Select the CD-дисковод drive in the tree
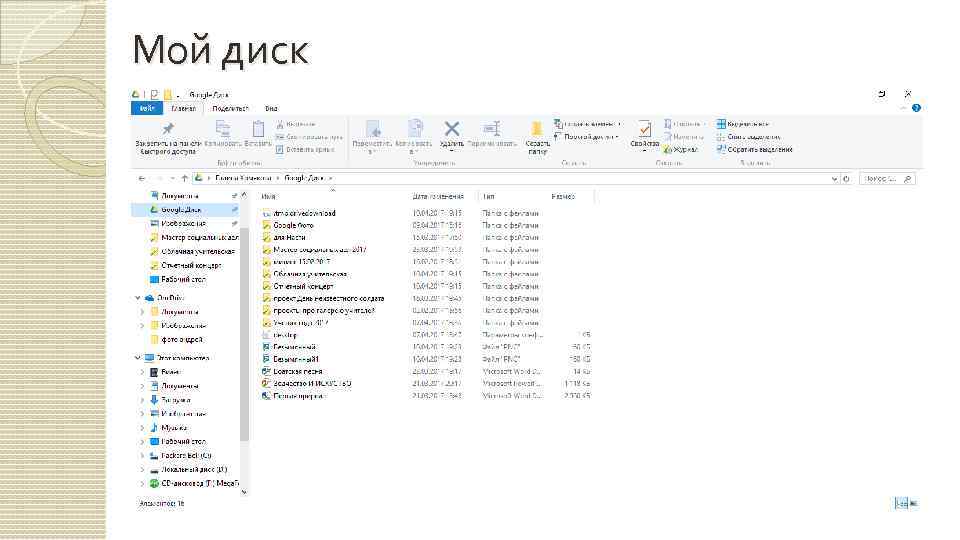960x540 pixels. click(x=195, y=484)
